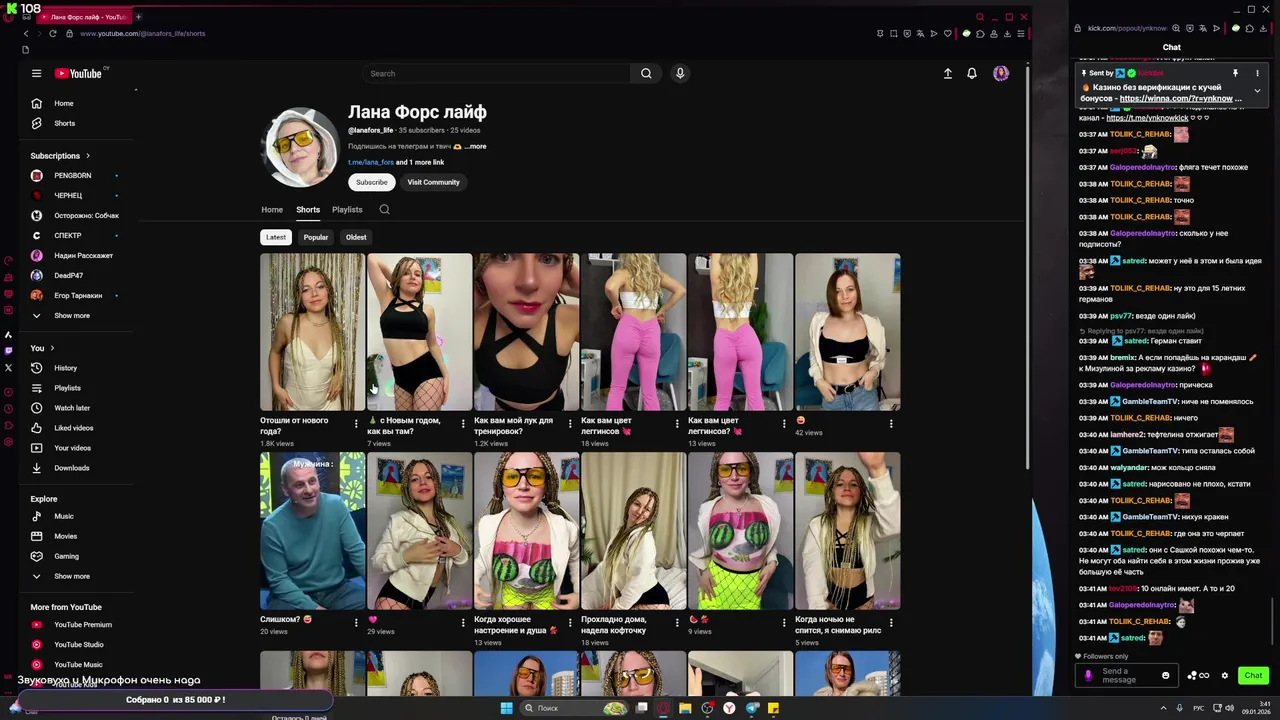The height and width of the screenshot is (720, 1280).
Task: Expand the Subscriptions section arrow
Action: (88, 156)
